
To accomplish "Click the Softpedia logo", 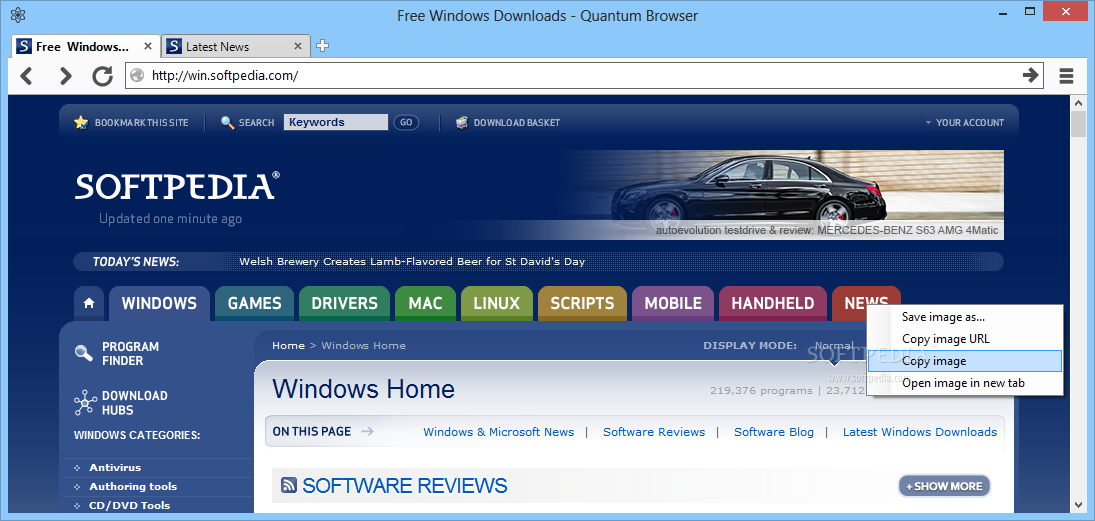I will (x=177, y=186).
